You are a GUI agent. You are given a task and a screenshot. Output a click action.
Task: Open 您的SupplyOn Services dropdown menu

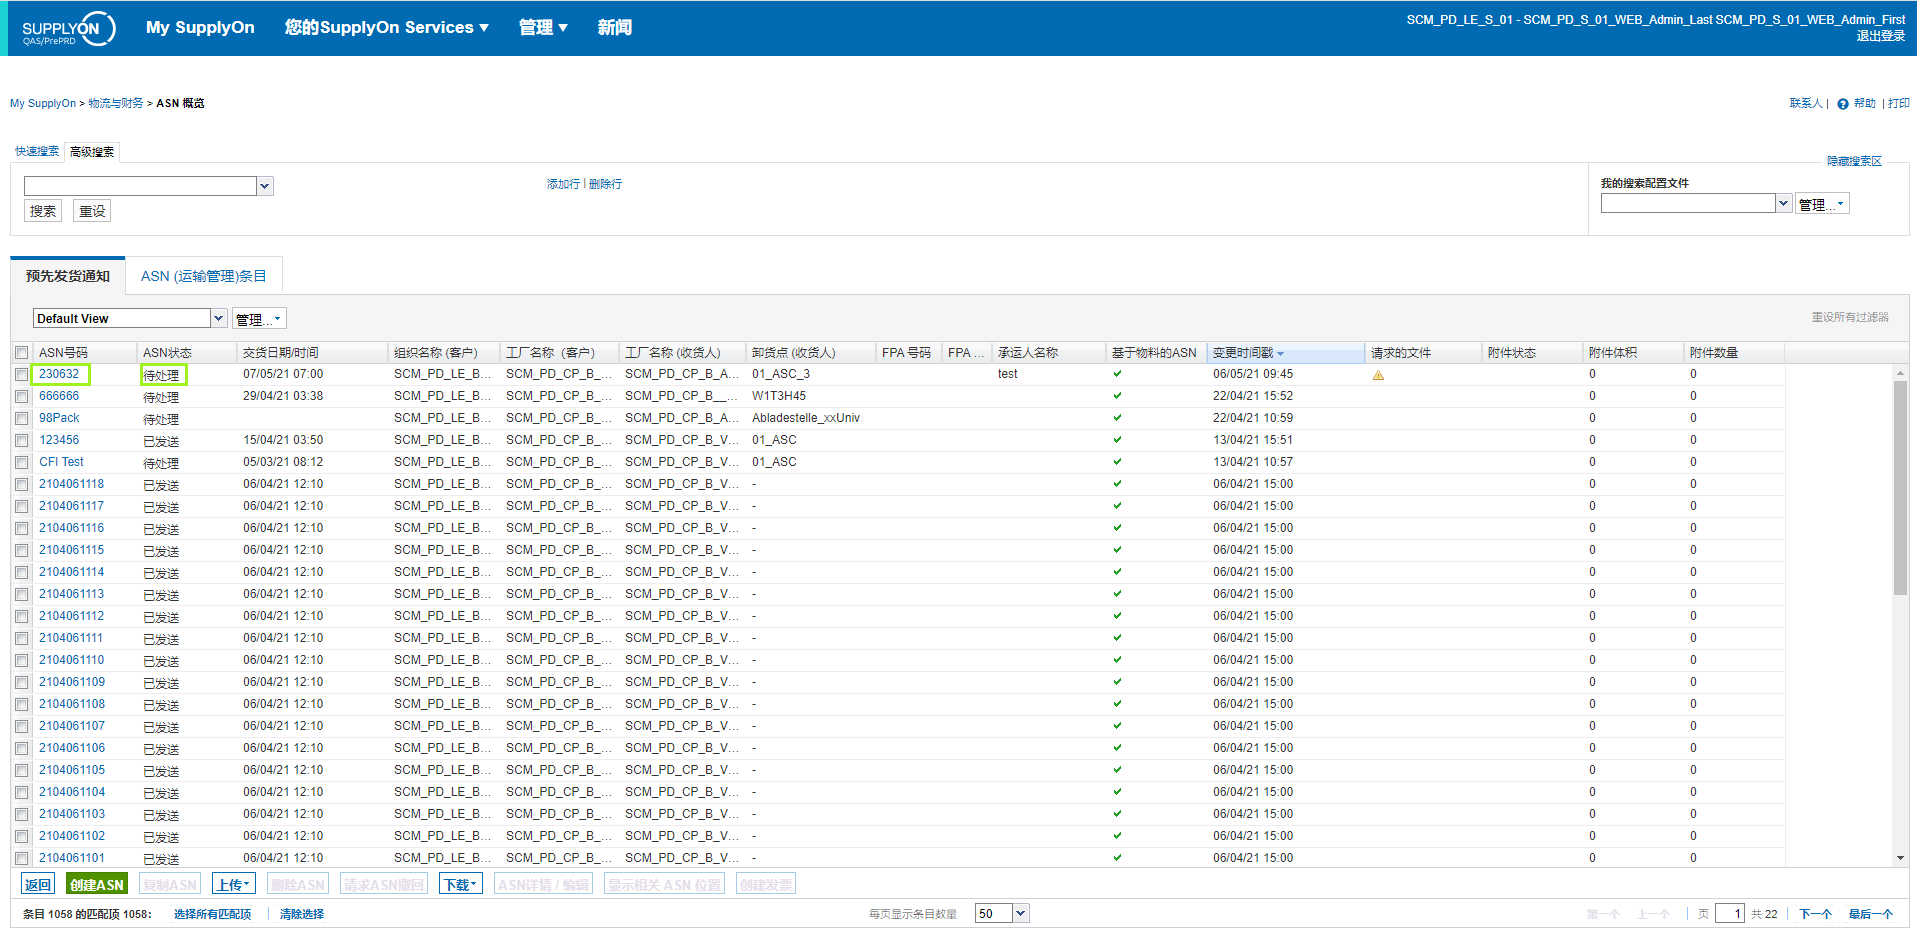click(386, 27)
